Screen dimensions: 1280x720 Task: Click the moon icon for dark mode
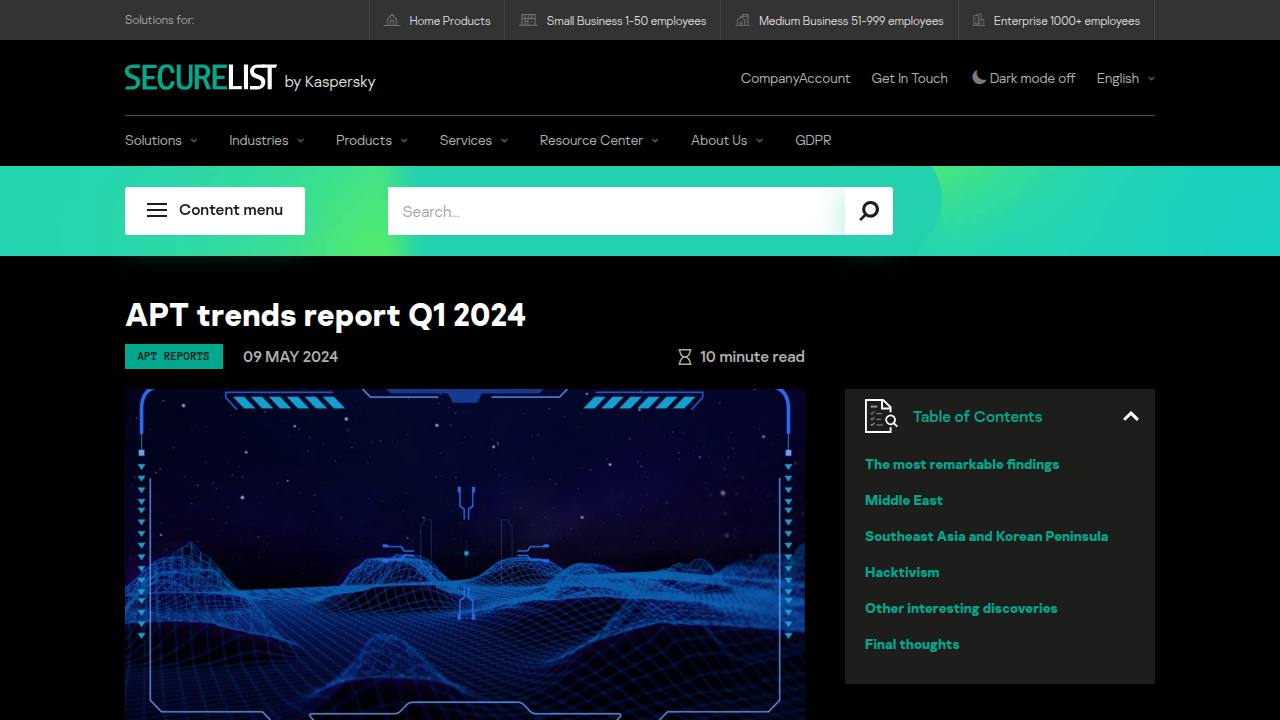coord(979,78)
